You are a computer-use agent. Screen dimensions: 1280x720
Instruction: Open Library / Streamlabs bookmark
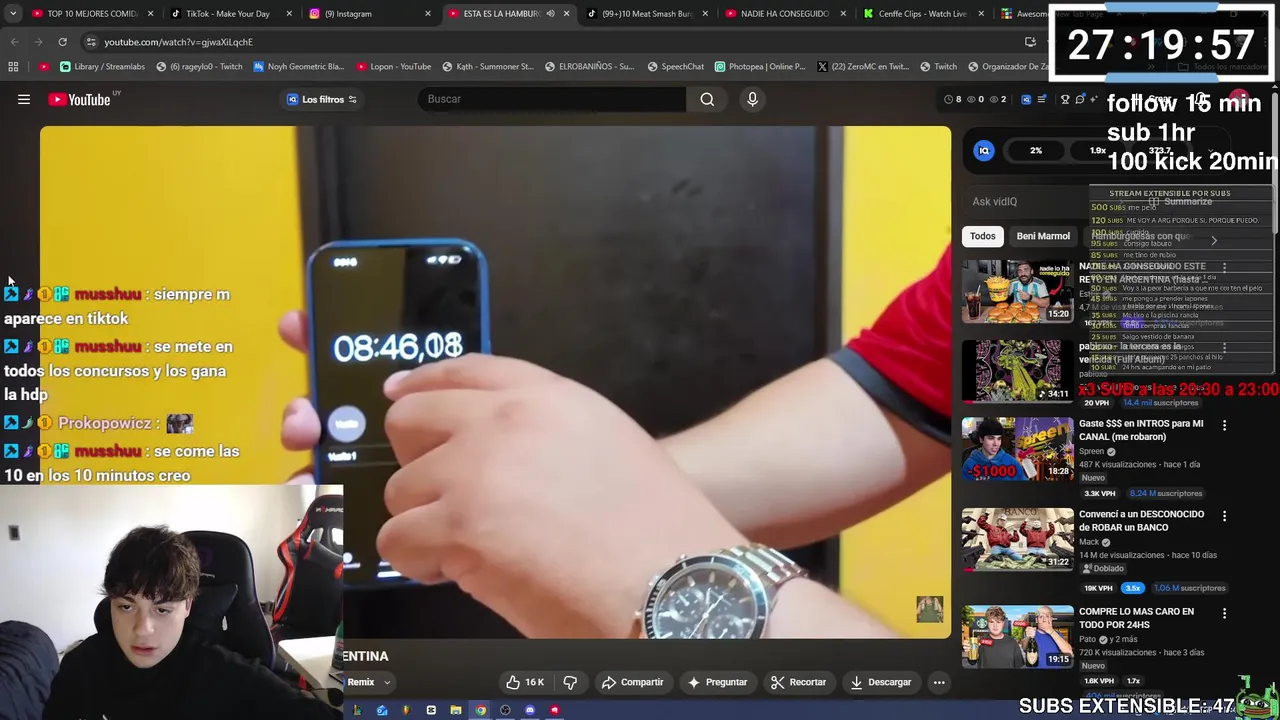[x=102, y=67]
